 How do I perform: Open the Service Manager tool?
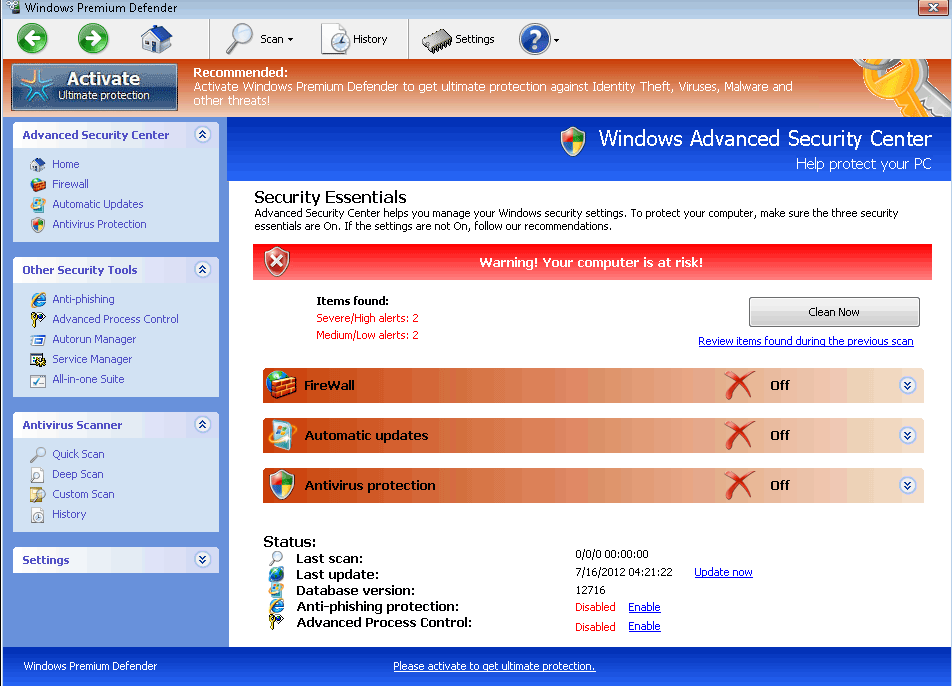[92, 359]
